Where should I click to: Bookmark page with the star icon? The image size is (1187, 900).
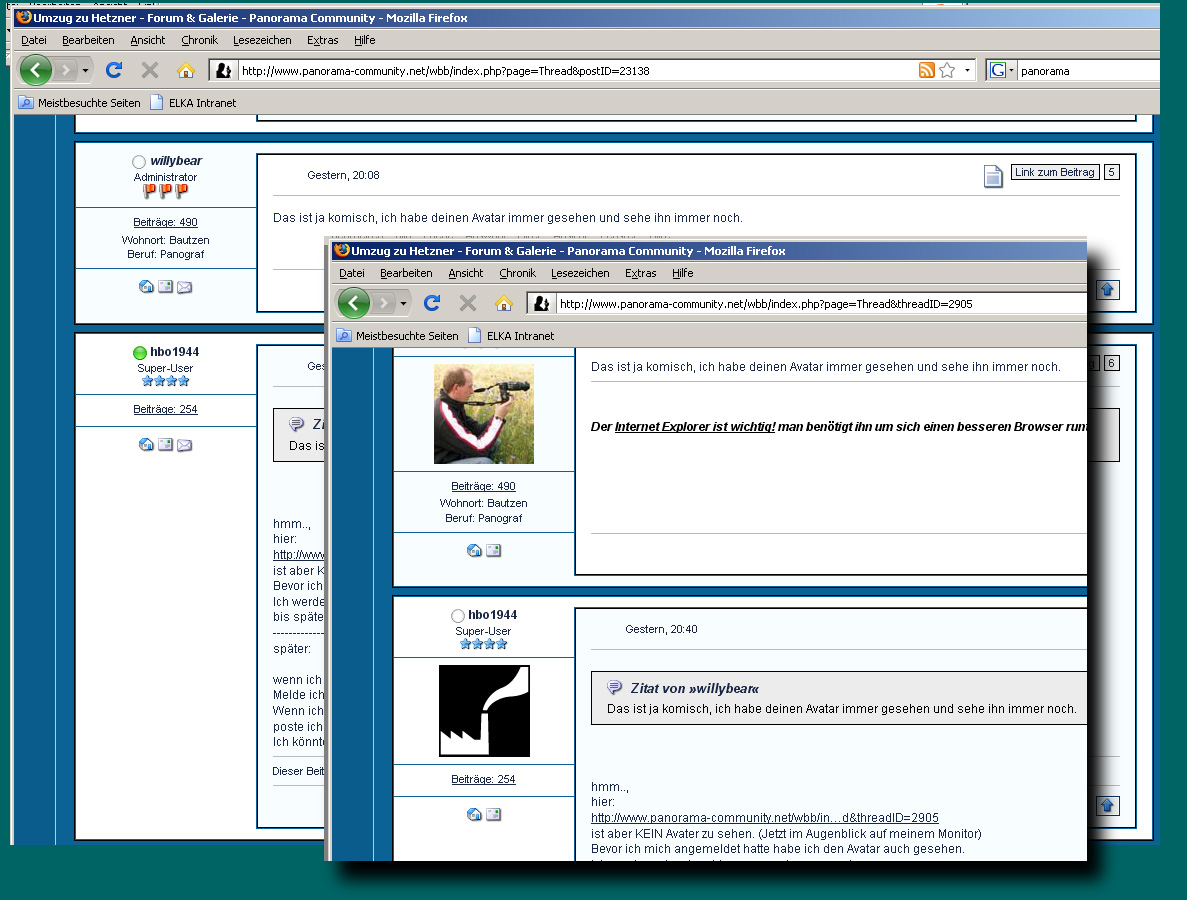coord(947,70)
